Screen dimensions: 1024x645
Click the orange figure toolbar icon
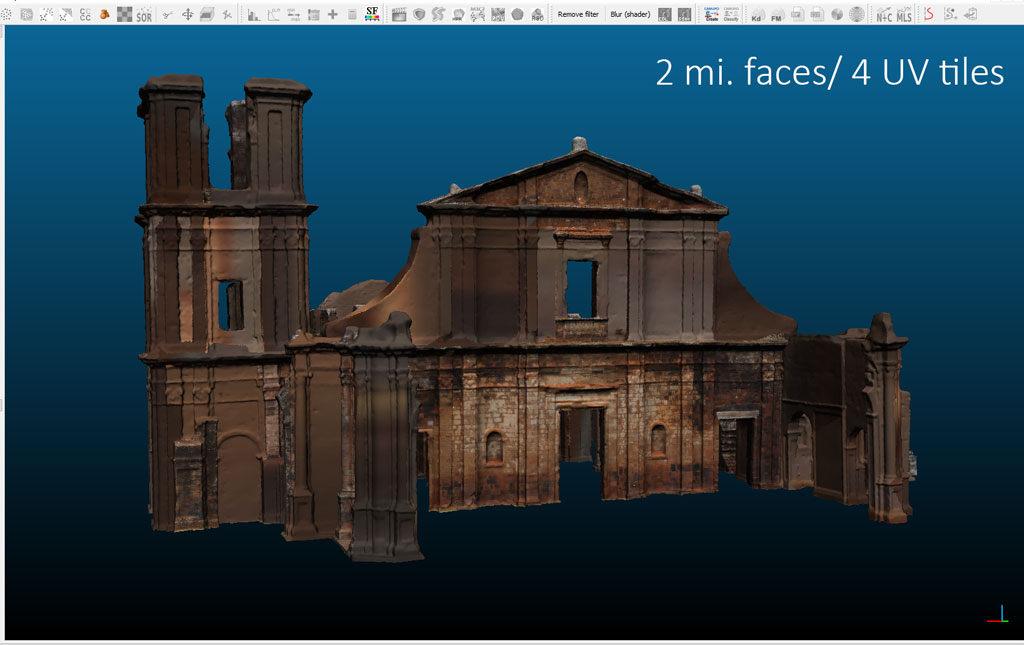click(x=104, y=15)
